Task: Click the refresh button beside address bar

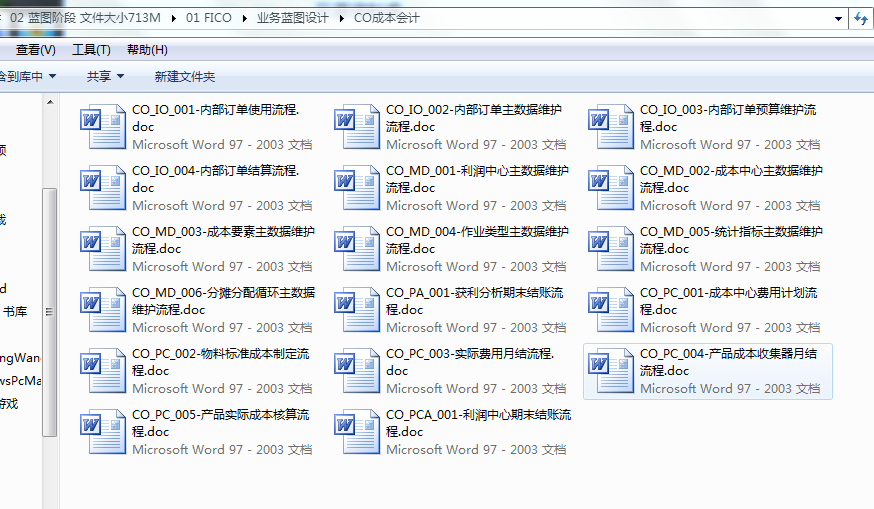Action: point(860,18)
